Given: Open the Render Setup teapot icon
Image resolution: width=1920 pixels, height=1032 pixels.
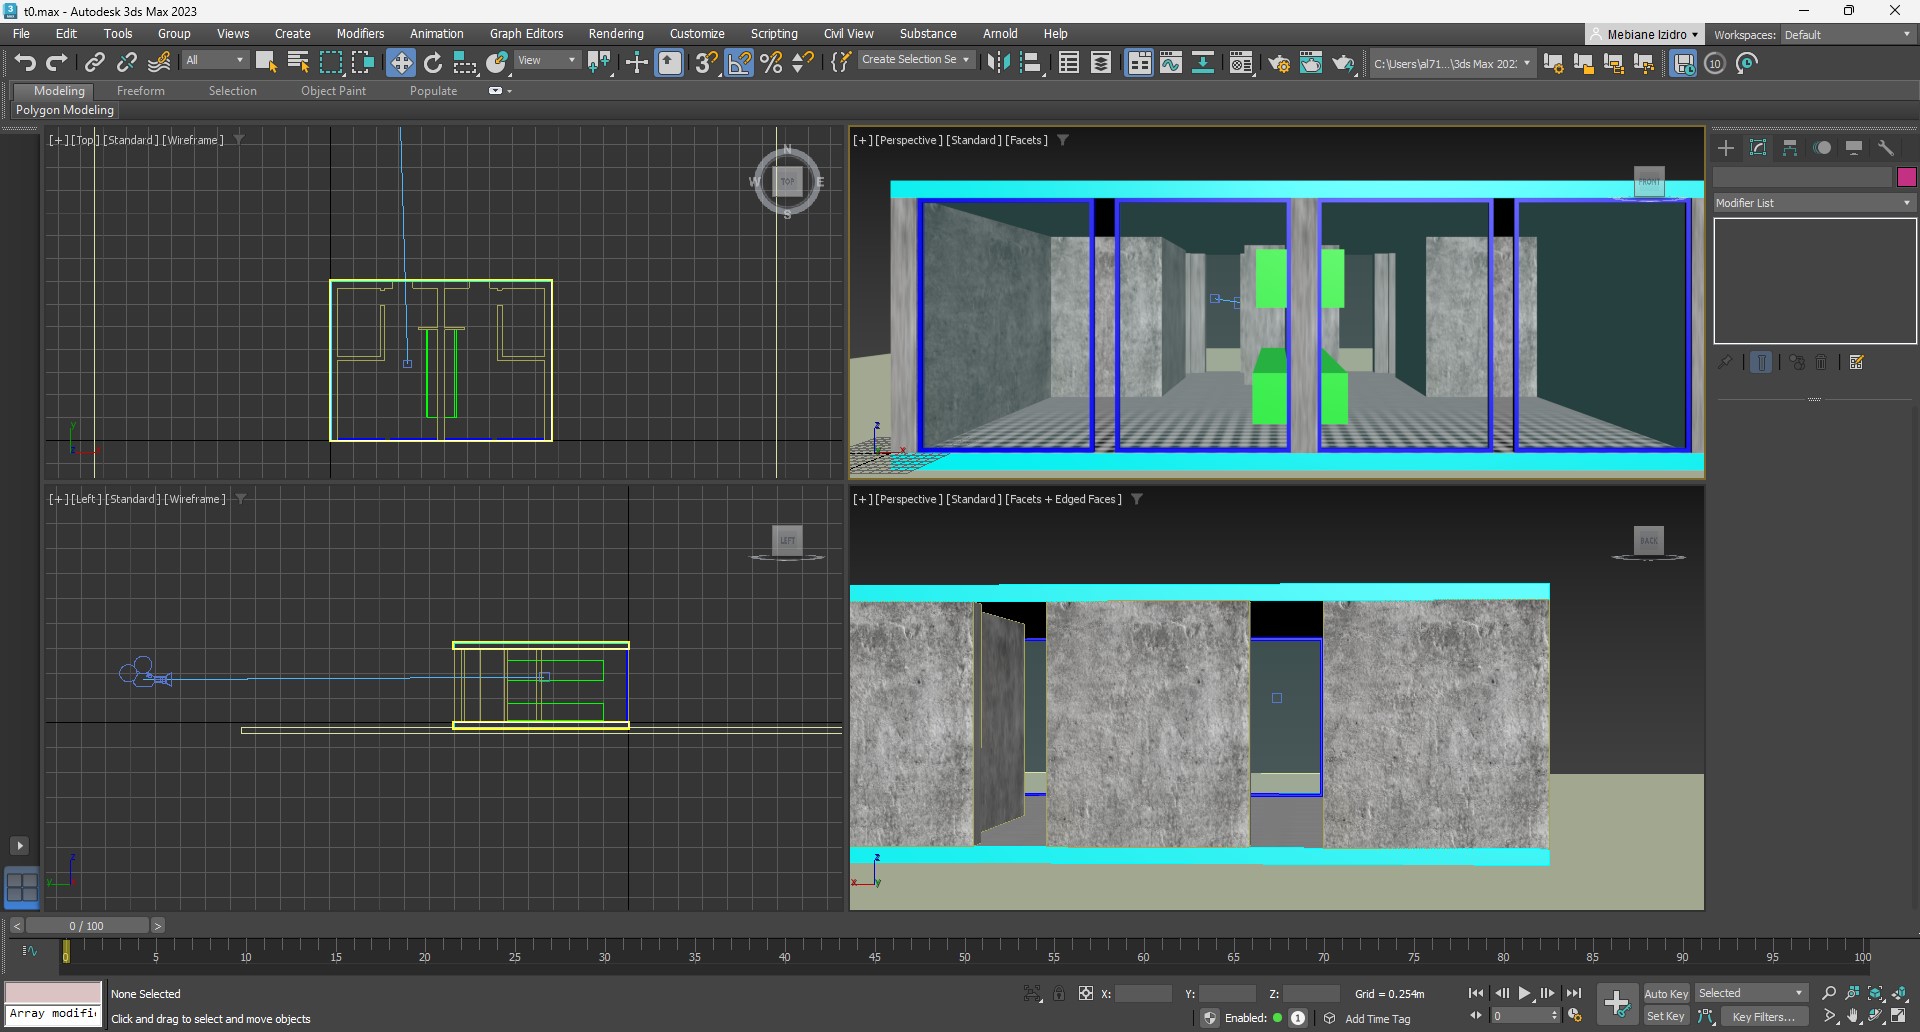Looking at the screenshot, I should pos(1278,63).
